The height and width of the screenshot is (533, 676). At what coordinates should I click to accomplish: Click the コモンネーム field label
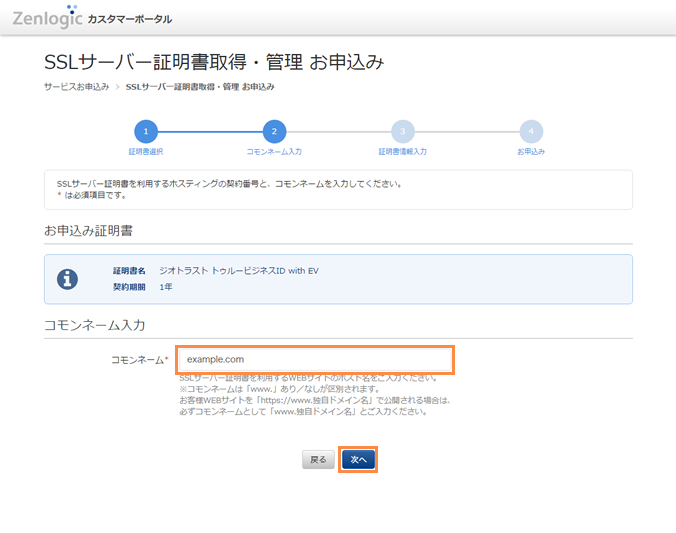click(x=138, y=360)
